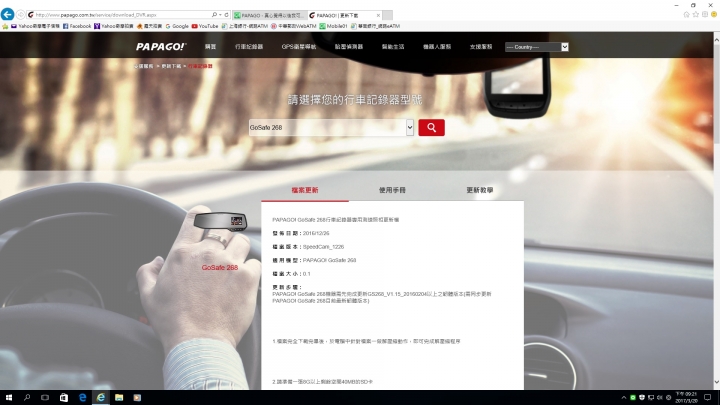Open the second Yahoo bookmark

pos(114,26)
